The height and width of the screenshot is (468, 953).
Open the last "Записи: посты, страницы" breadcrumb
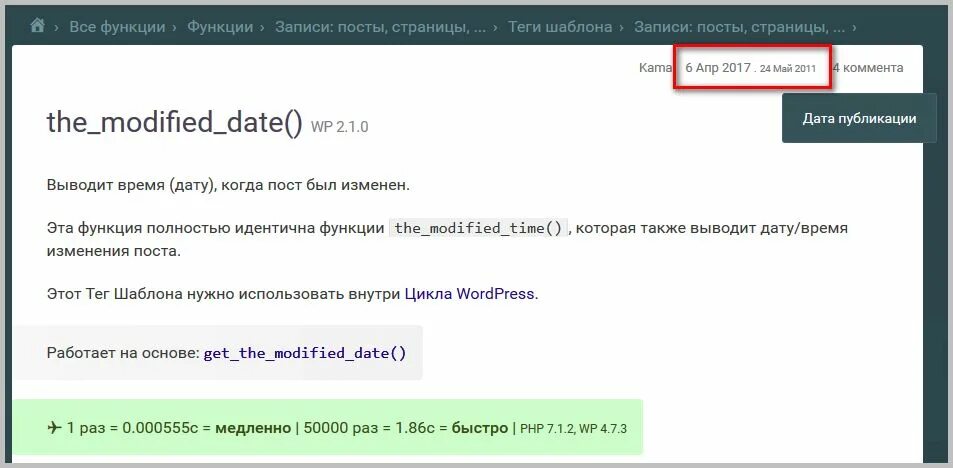click(740, 27)
